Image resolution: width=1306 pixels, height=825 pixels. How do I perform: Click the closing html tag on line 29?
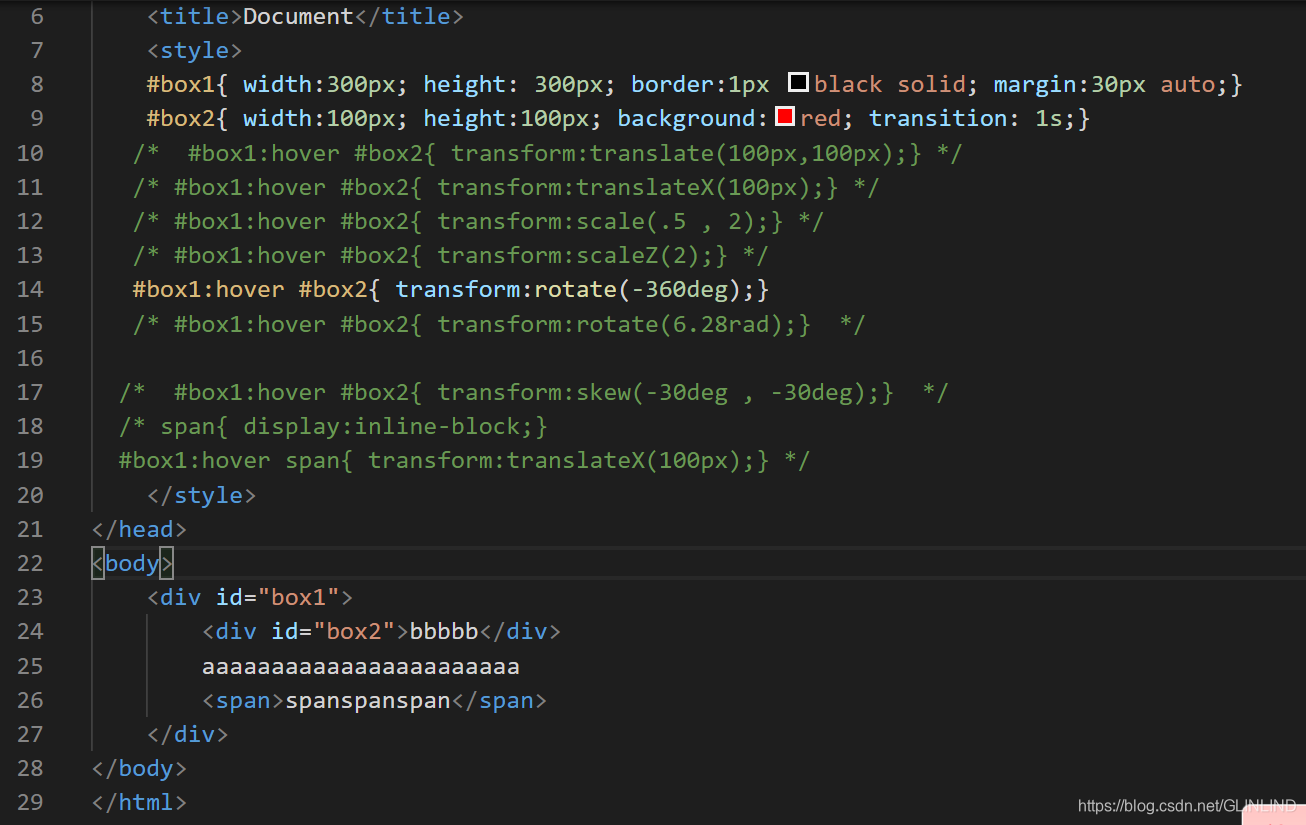[139, 802]
